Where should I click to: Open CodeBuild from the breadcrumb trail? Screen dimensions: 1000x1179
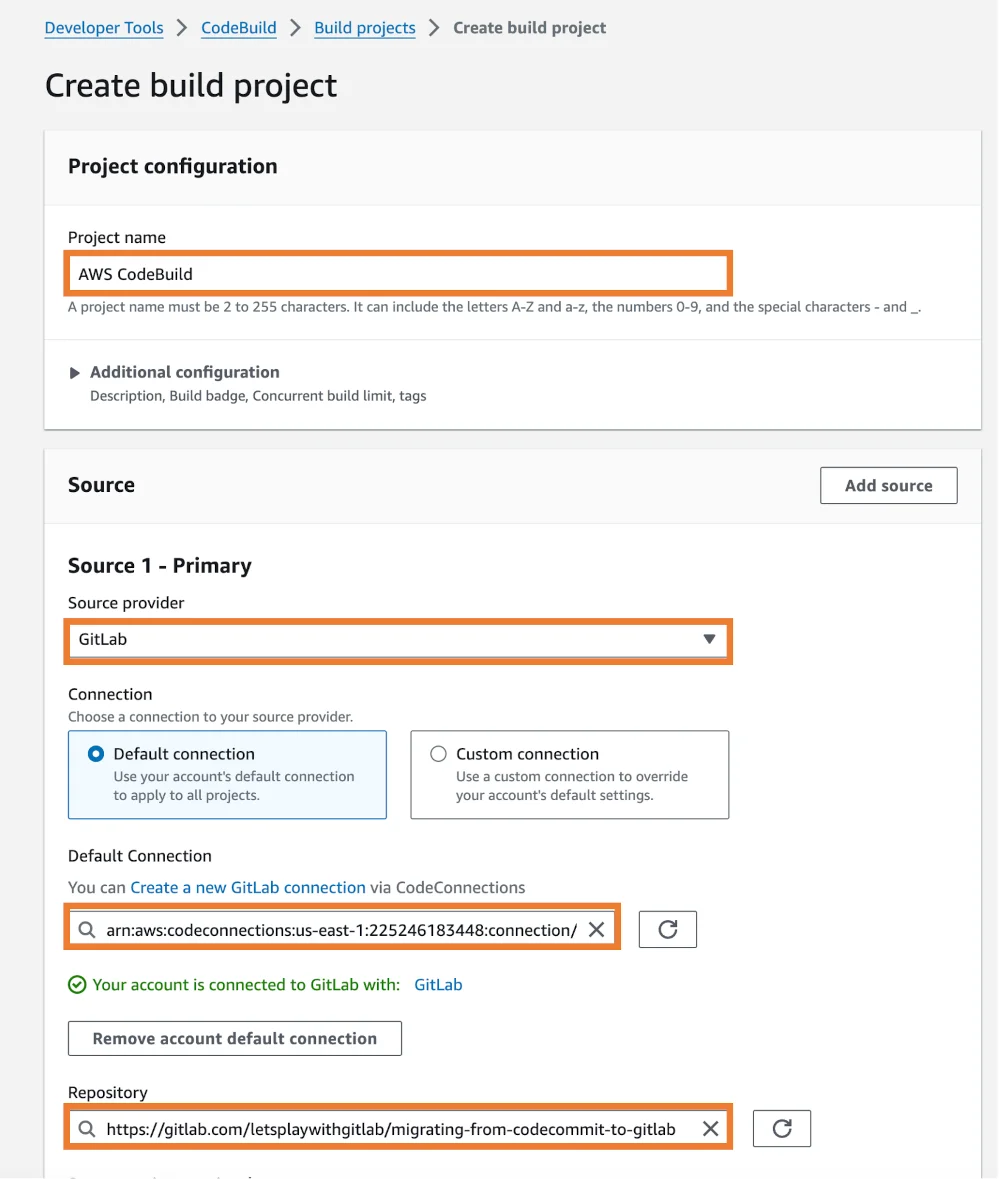coord(238,27)
